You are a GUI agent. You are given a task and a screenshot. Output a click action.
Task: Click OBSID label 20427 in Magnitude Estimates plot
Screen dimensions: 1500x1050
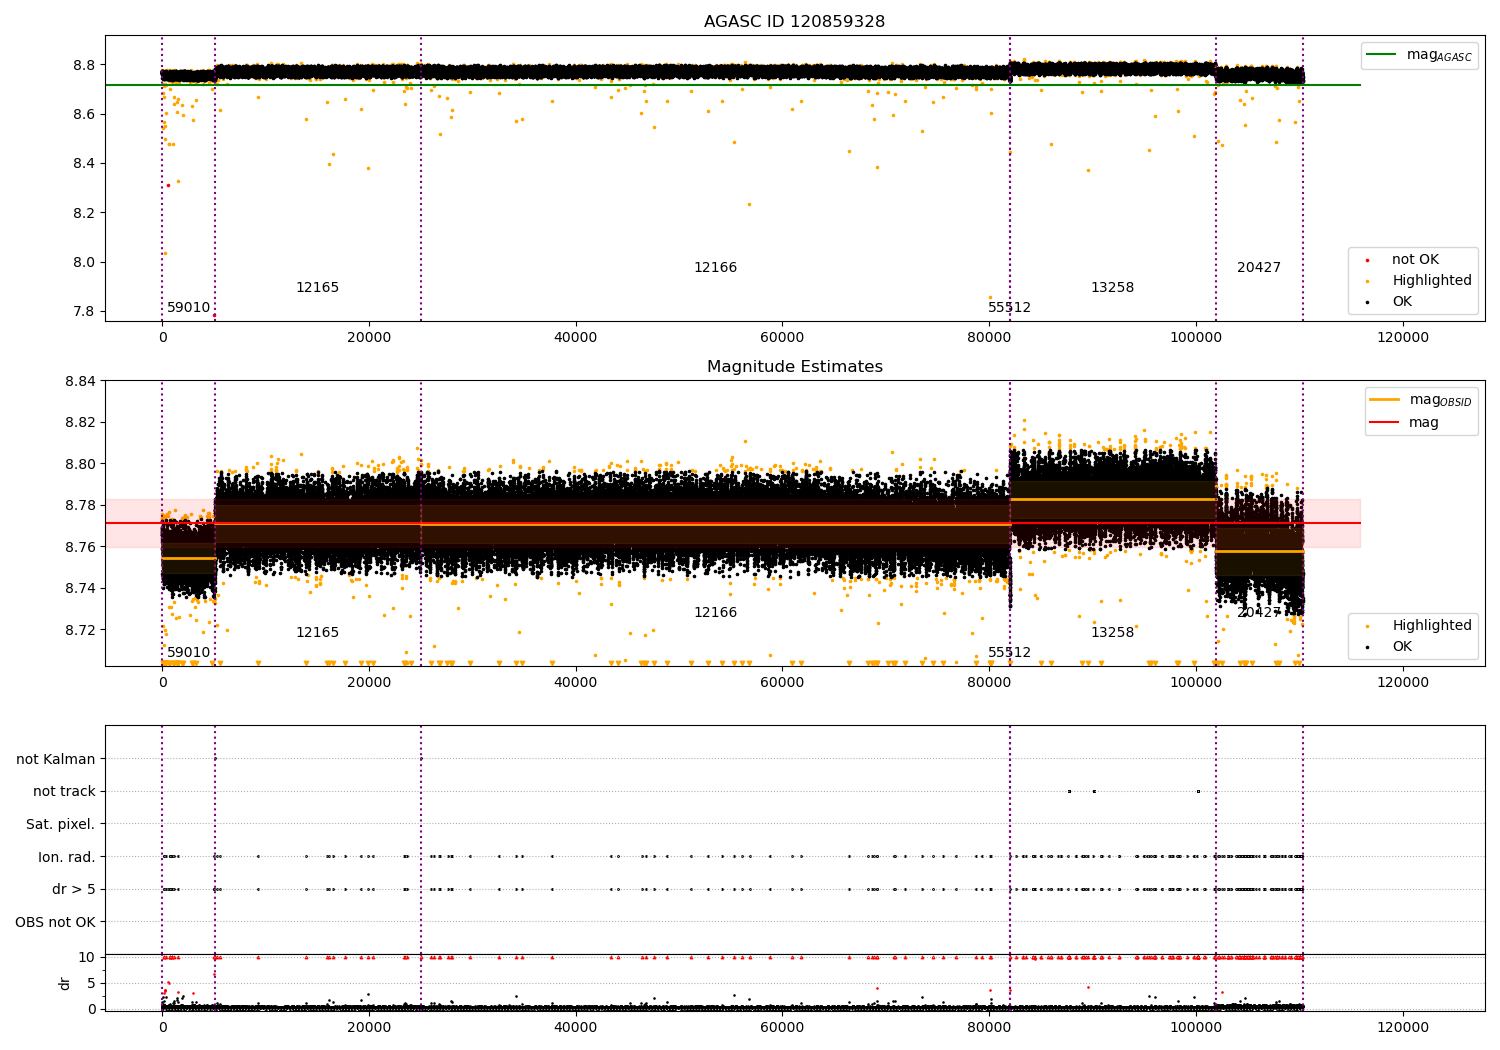(1258, 613)
